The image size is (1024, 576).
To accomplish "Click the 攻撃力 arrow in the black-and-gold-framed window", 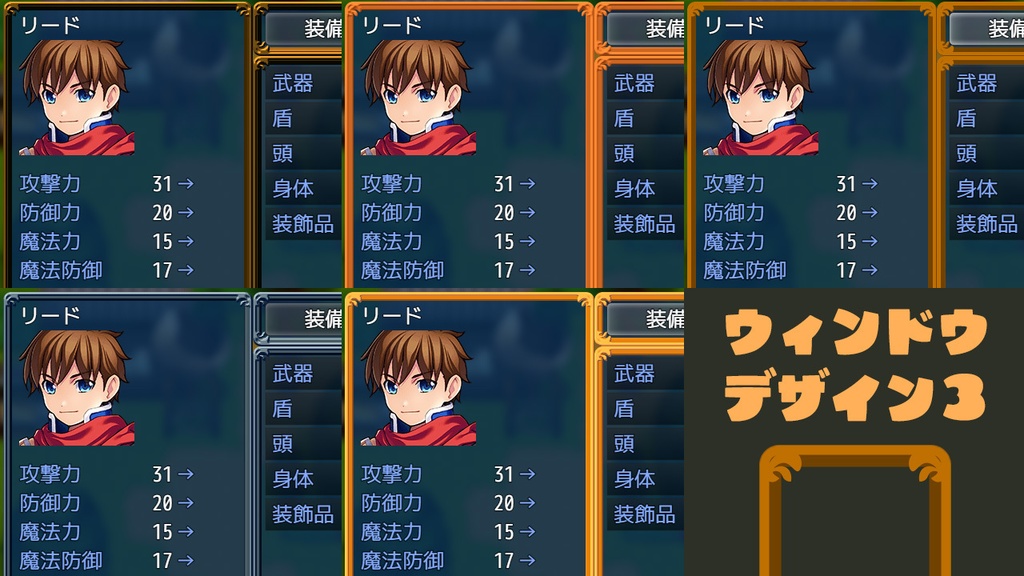I will click(x=185, y=184).
